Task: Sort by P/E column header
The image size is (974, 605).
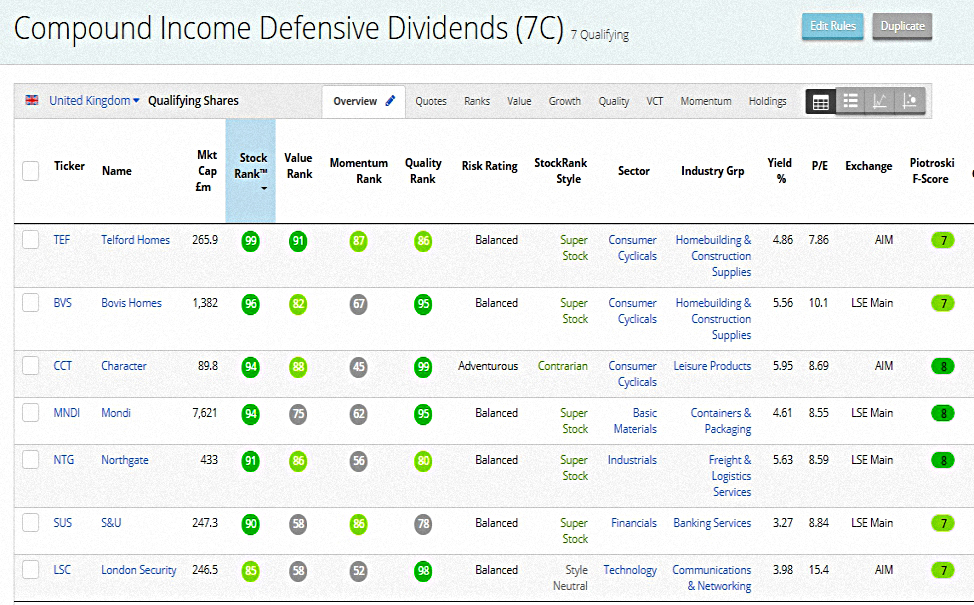Action: click(x=819, y=166)
